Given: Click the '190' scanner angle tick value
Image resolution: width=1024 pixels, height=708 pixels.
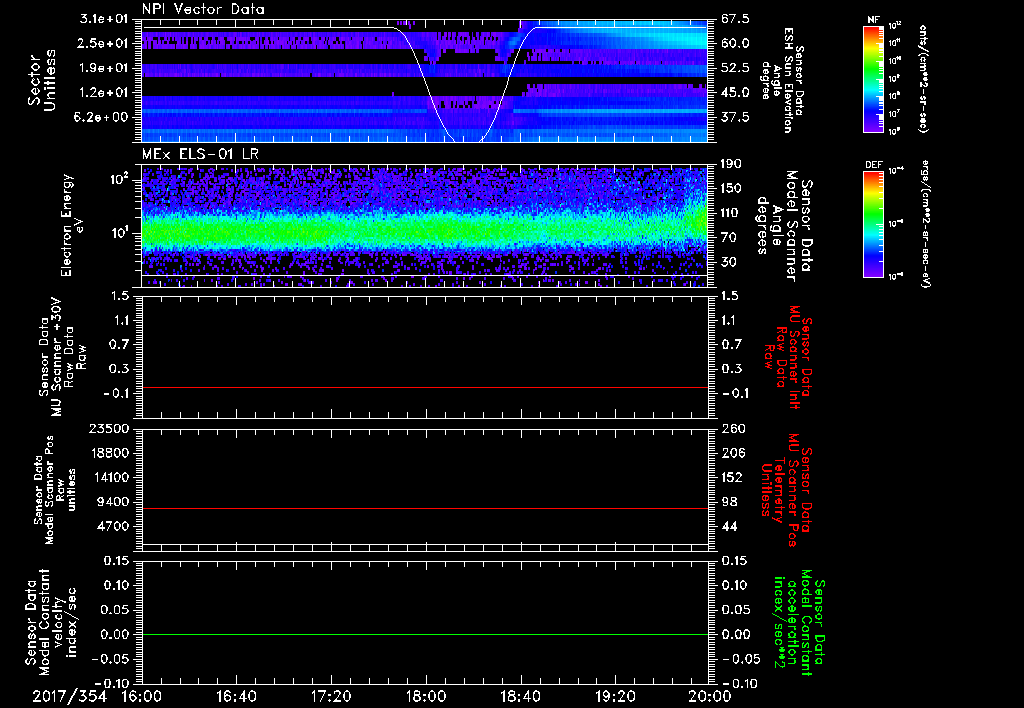Looking at the screenshot, I should [x=731, y=164].
